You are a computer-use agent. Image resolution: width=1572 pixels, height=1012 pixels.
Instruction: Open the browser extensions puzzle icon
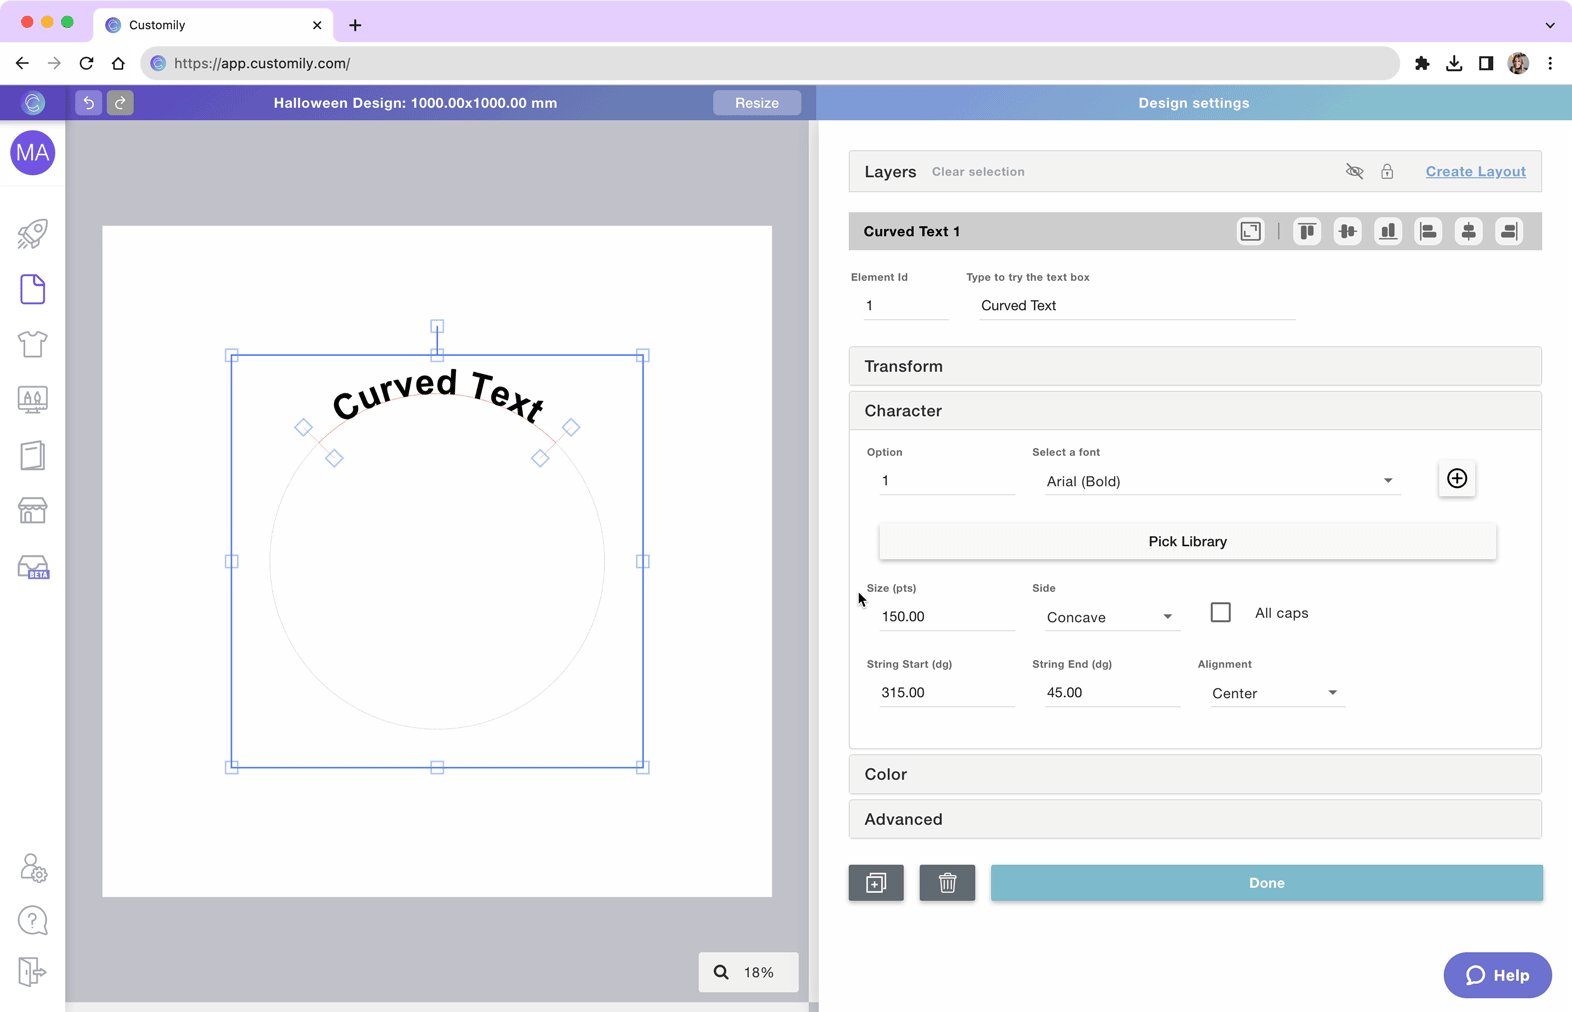[x=1422, y=63]
